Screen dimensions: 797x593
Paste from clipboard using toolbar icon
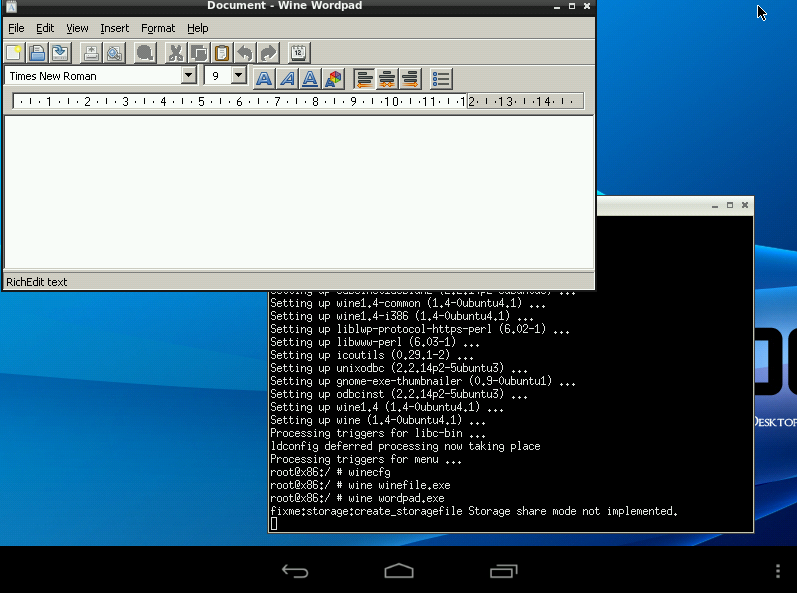click(222, 53)
